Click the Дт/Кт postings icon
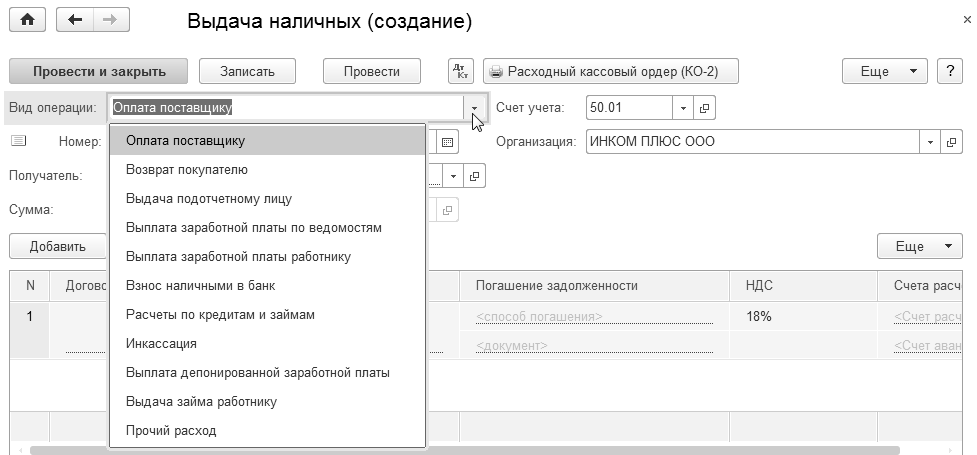The image size is (977, 455). pyautogui.click(x=461, y=71)
